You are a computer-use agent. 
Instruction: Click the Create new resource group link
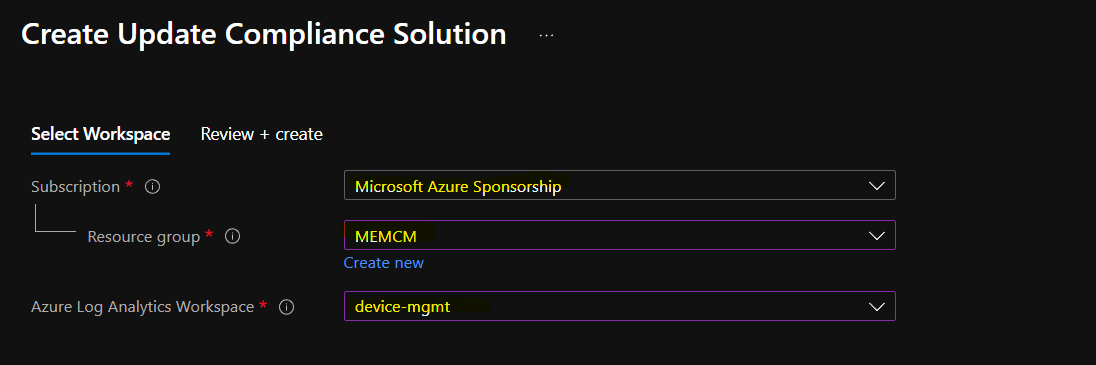click(384, 263)
